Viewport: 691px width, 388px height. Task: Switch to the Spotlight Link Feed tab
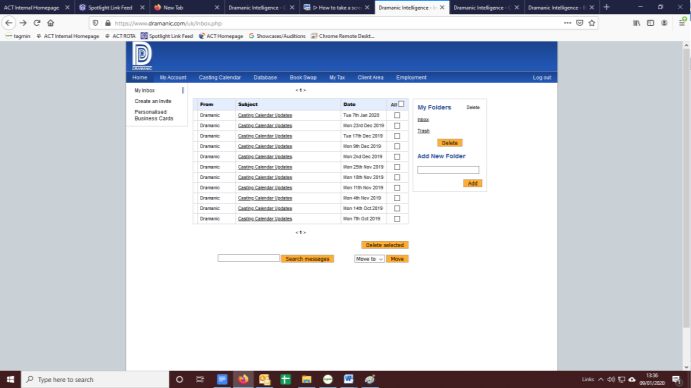click(111, 7)
